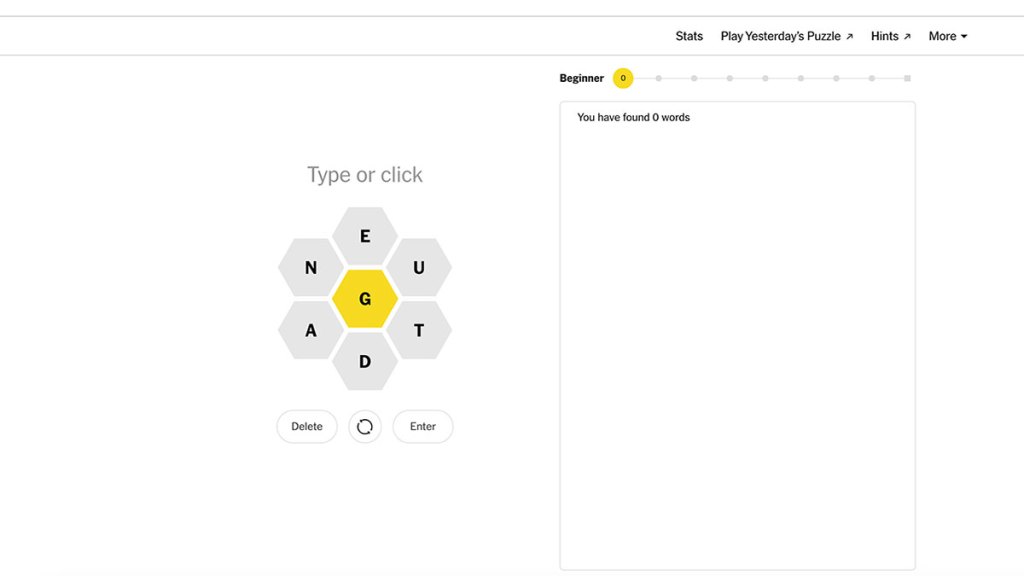Click the letter E hexagon
Screen dimensions: 1024x576
click(x=365, y=237)
